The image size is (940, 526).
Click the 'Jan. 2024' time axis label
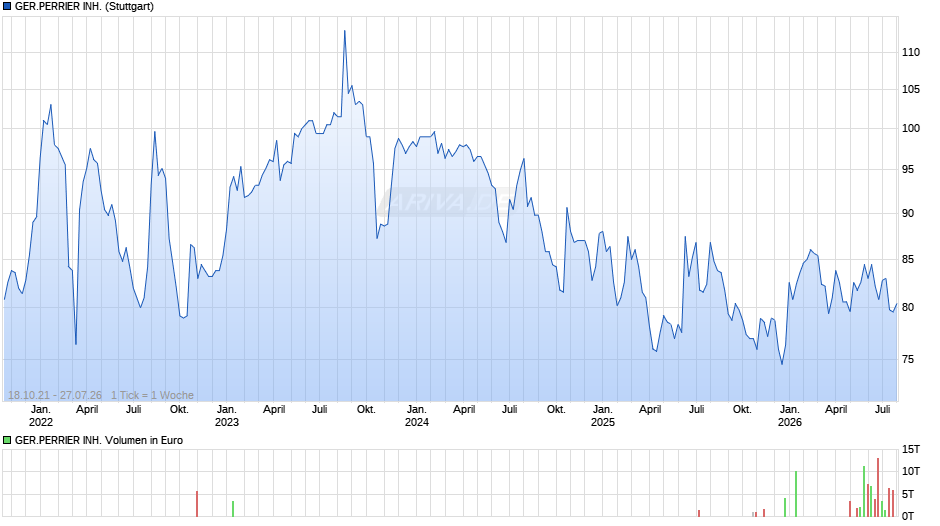click(417, 416)
